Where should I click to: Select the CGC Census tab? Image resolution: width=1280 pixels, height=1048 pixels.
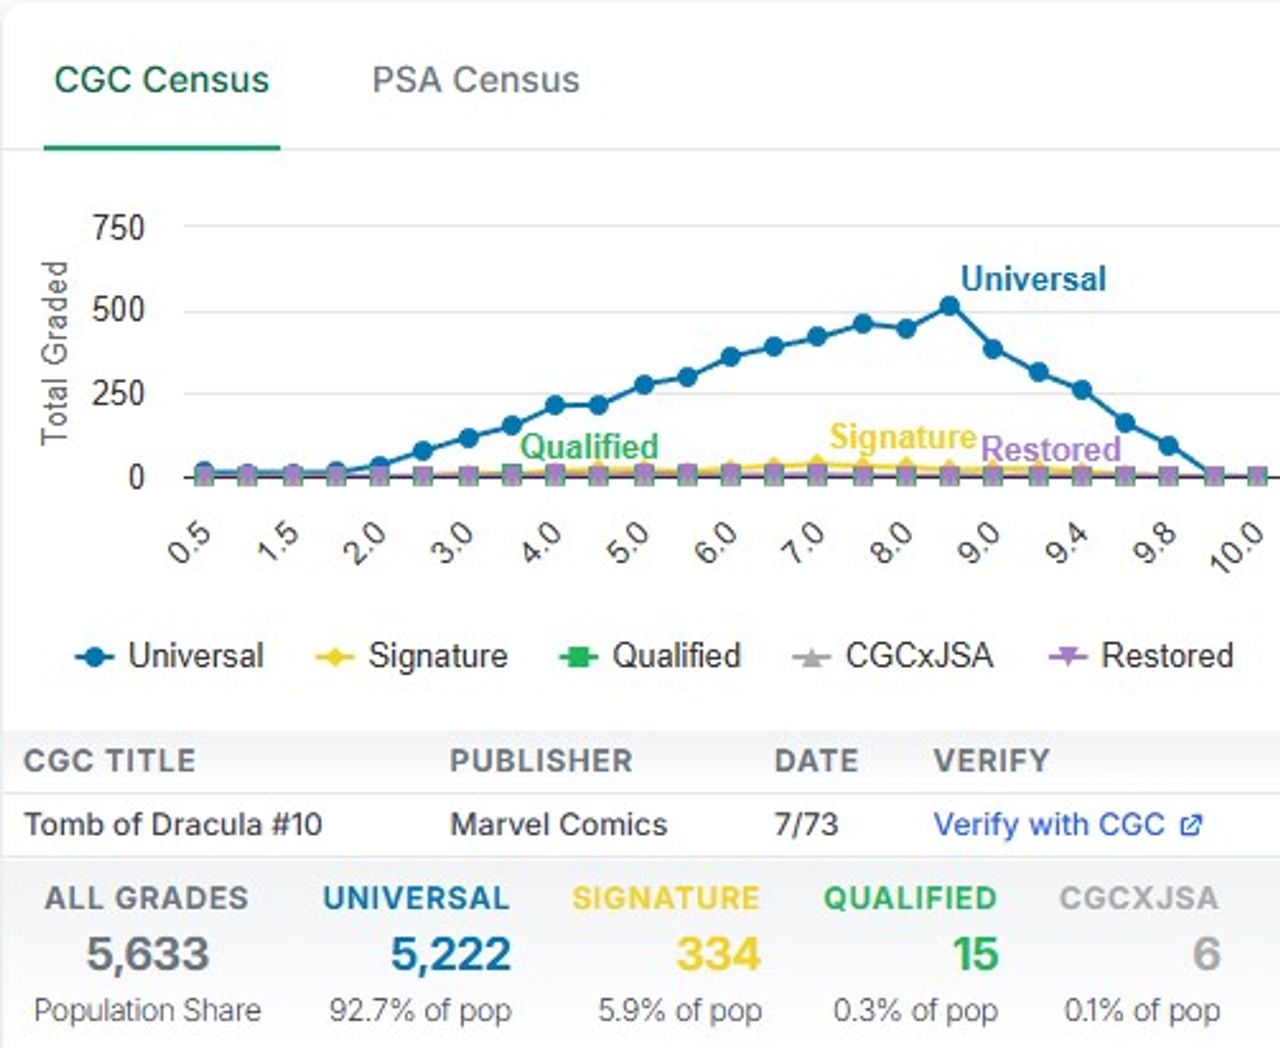(161, 80)
